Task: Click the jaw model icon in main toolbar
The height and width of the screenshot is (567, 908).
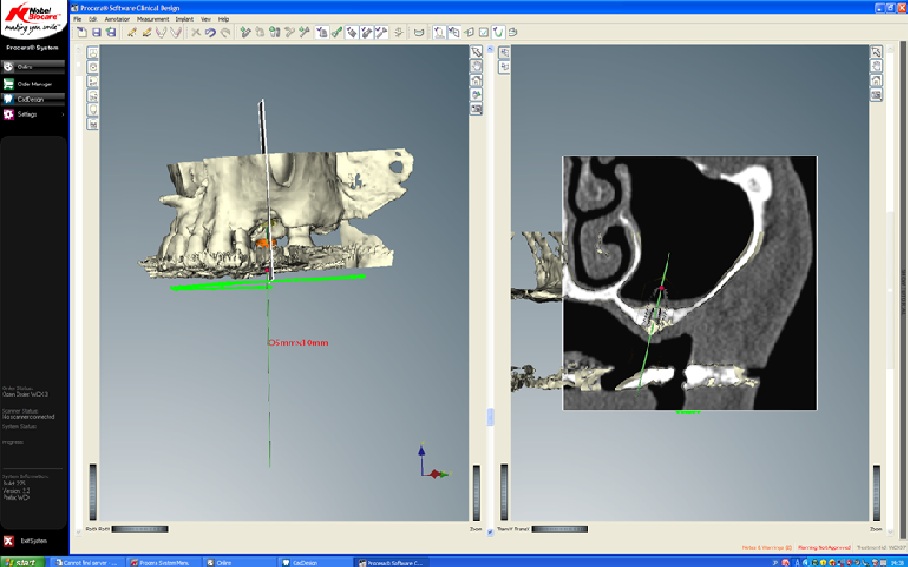Action: 419,32
